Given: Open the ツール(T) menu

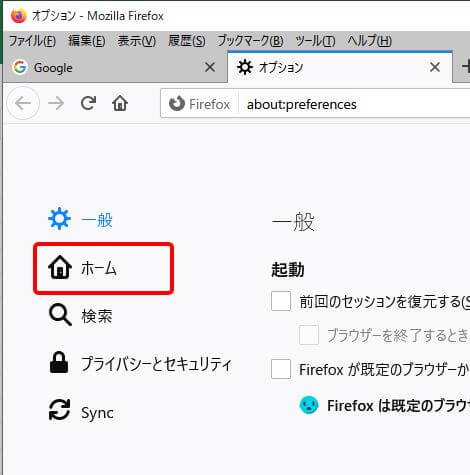Looking at the screenshot, I should tap(315, 41).
